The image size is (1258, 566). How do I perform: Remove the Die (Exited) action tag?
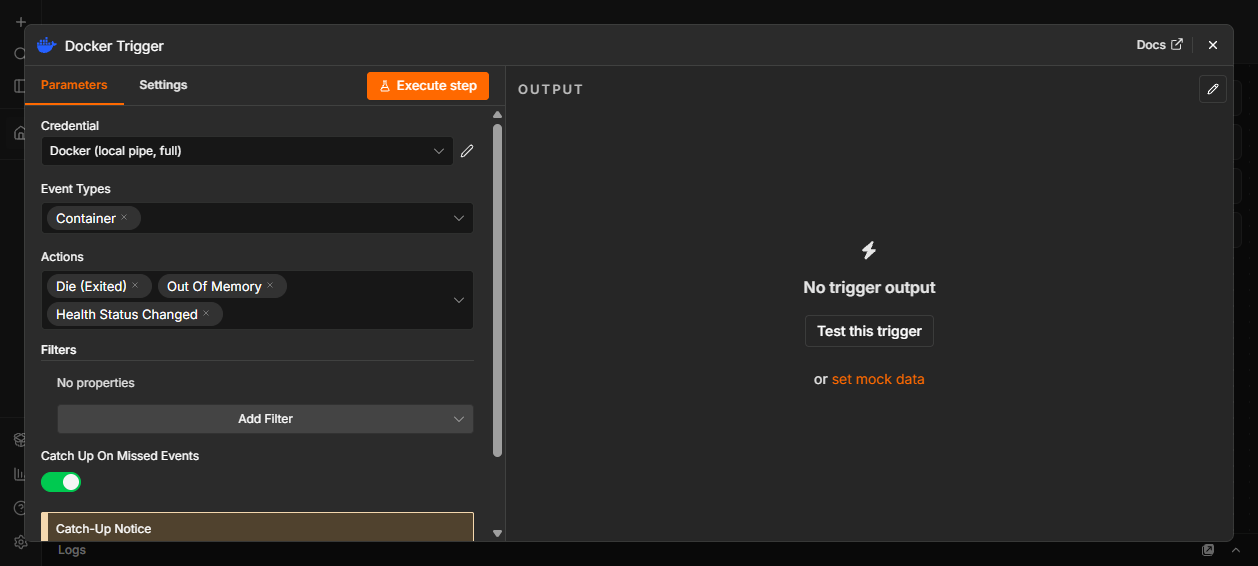135,286
